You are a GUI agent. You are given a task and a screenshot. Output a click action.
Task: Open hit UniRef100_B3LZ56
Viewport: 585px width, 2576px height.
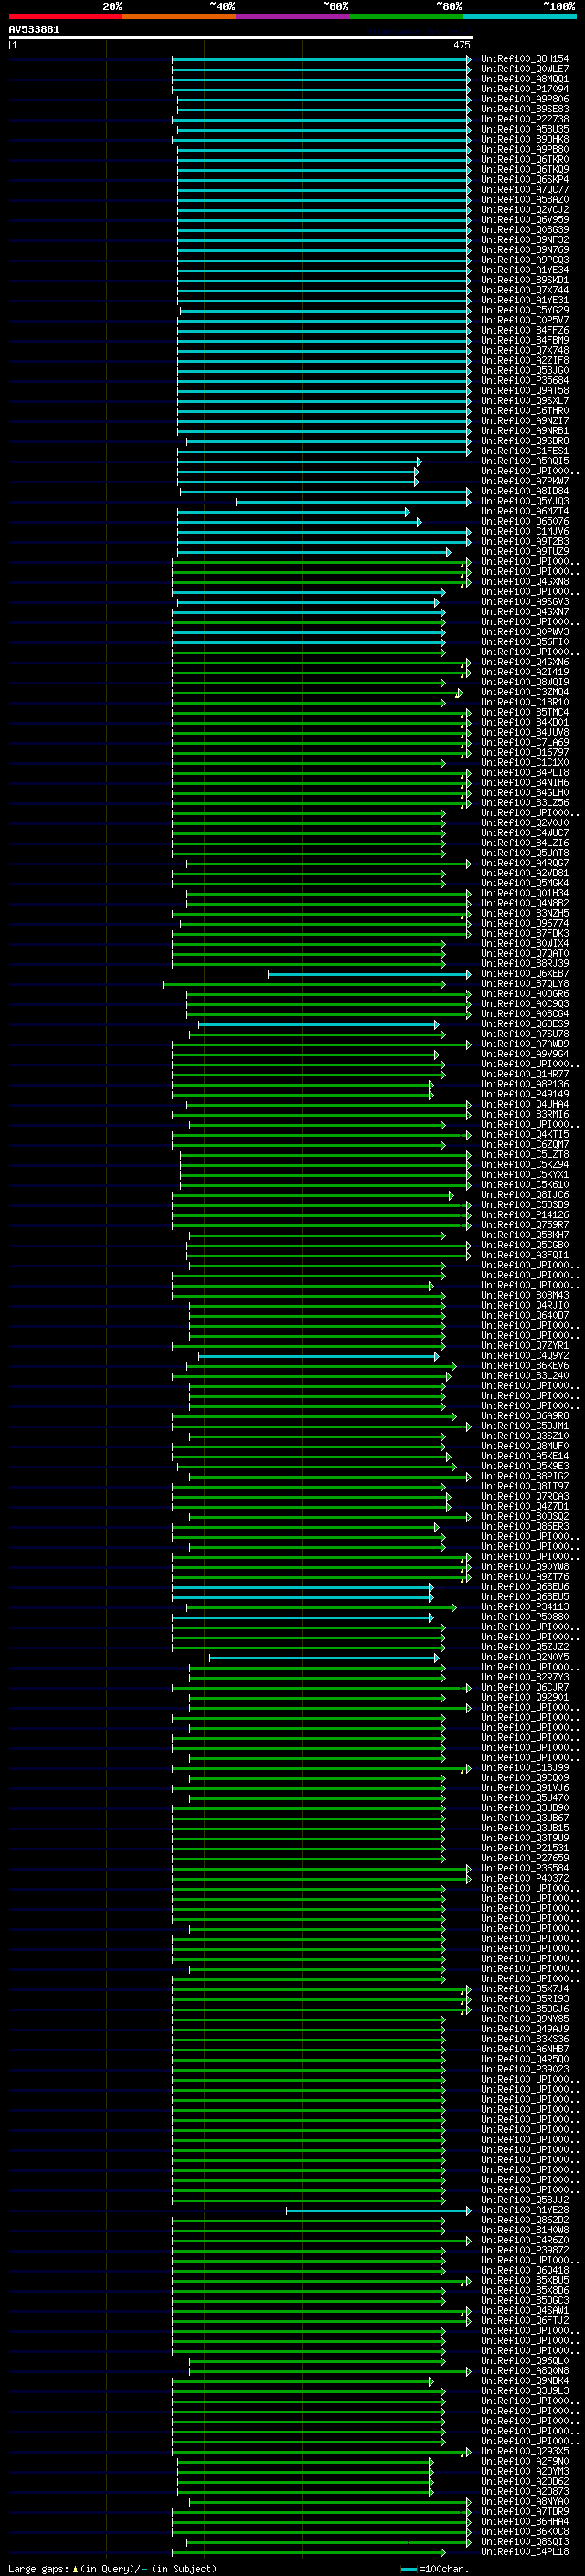click(x=525, y=803)
